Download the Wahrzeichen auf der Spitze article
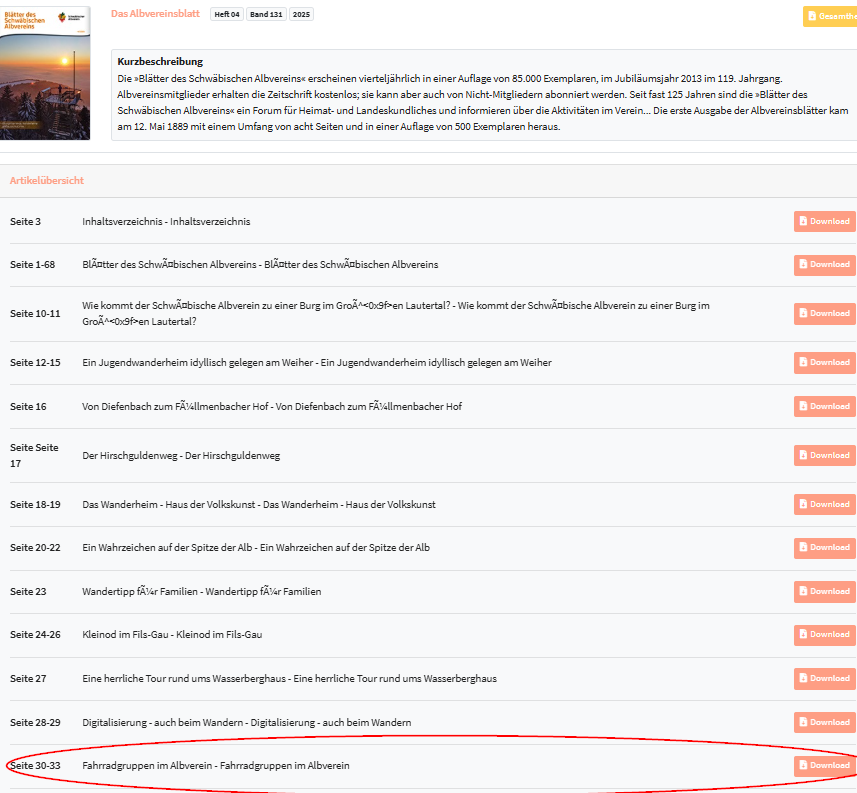The image size is (857, 793). (824, 548)
